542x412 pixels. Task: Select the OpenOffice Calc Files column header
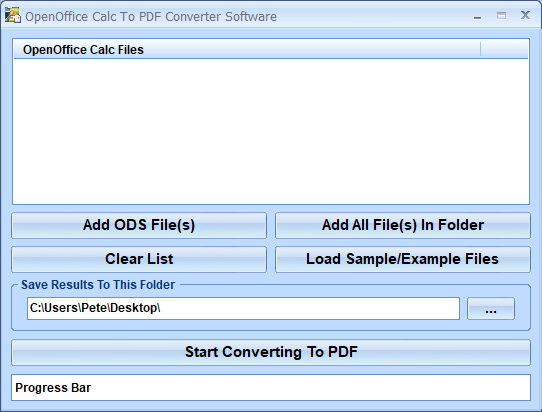(x=247, y=49)
